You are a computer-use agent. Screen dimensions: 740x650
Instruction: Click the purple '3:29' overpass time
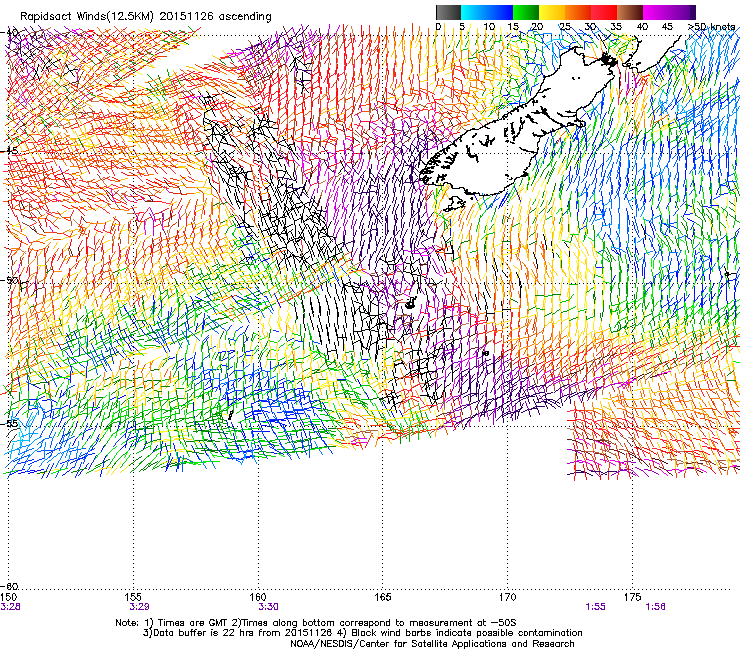[140, 607]
